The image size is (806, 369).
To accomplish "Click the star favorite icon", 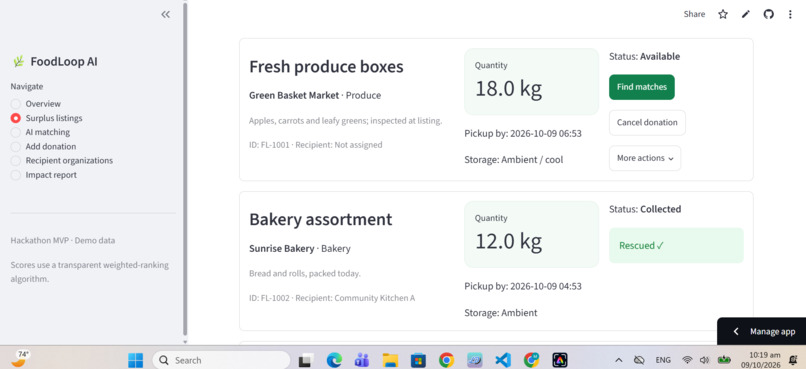I will (x=723, y=14).
